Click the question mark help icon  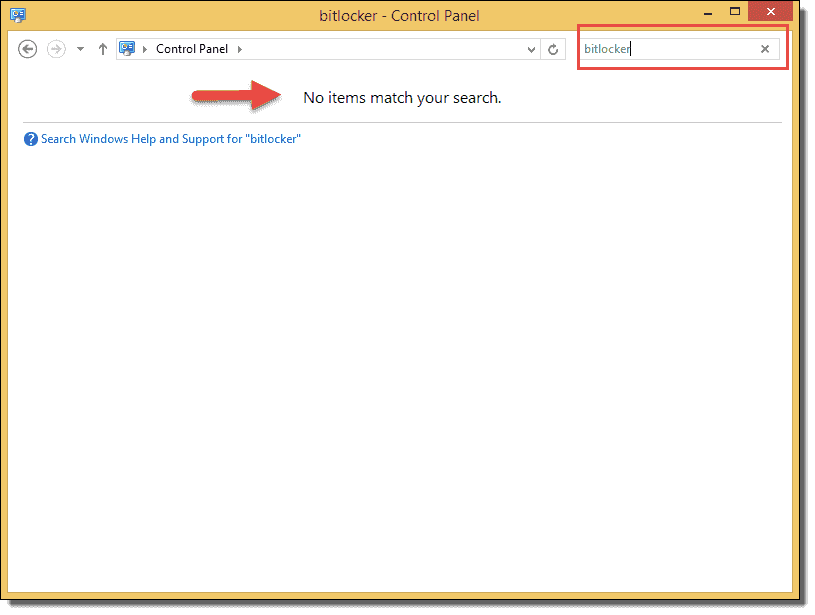pos(31,138)
